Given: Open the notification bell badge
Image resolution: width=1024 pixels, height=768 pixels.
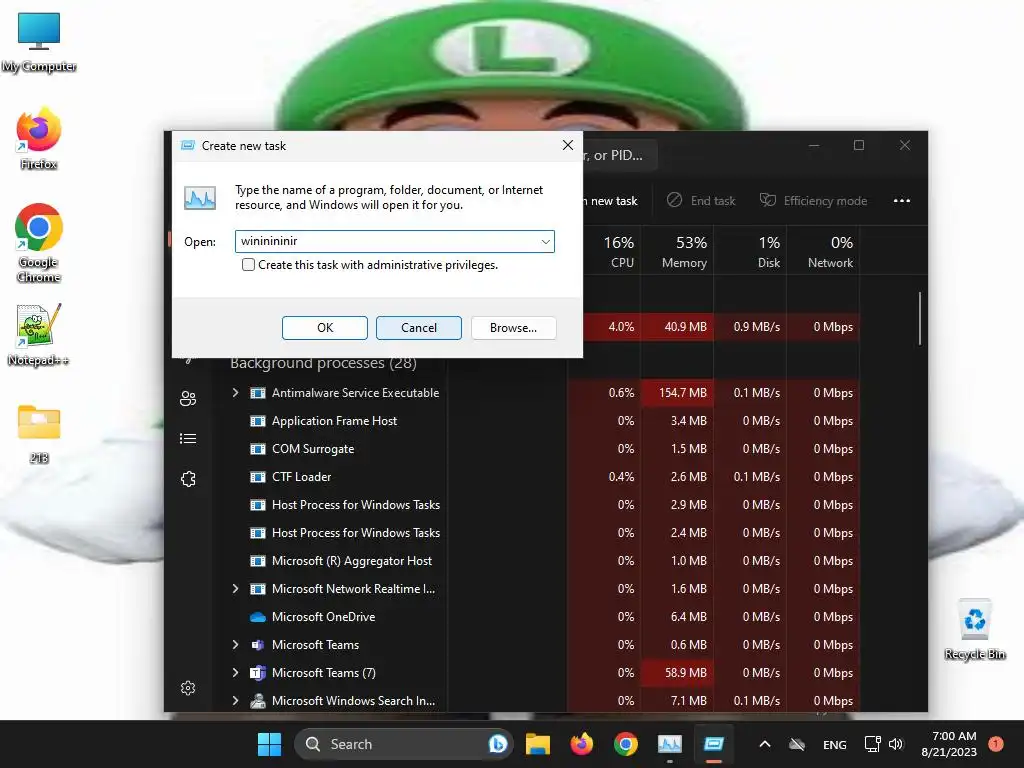Looking at the screenshot, I should tap(996, 744).
